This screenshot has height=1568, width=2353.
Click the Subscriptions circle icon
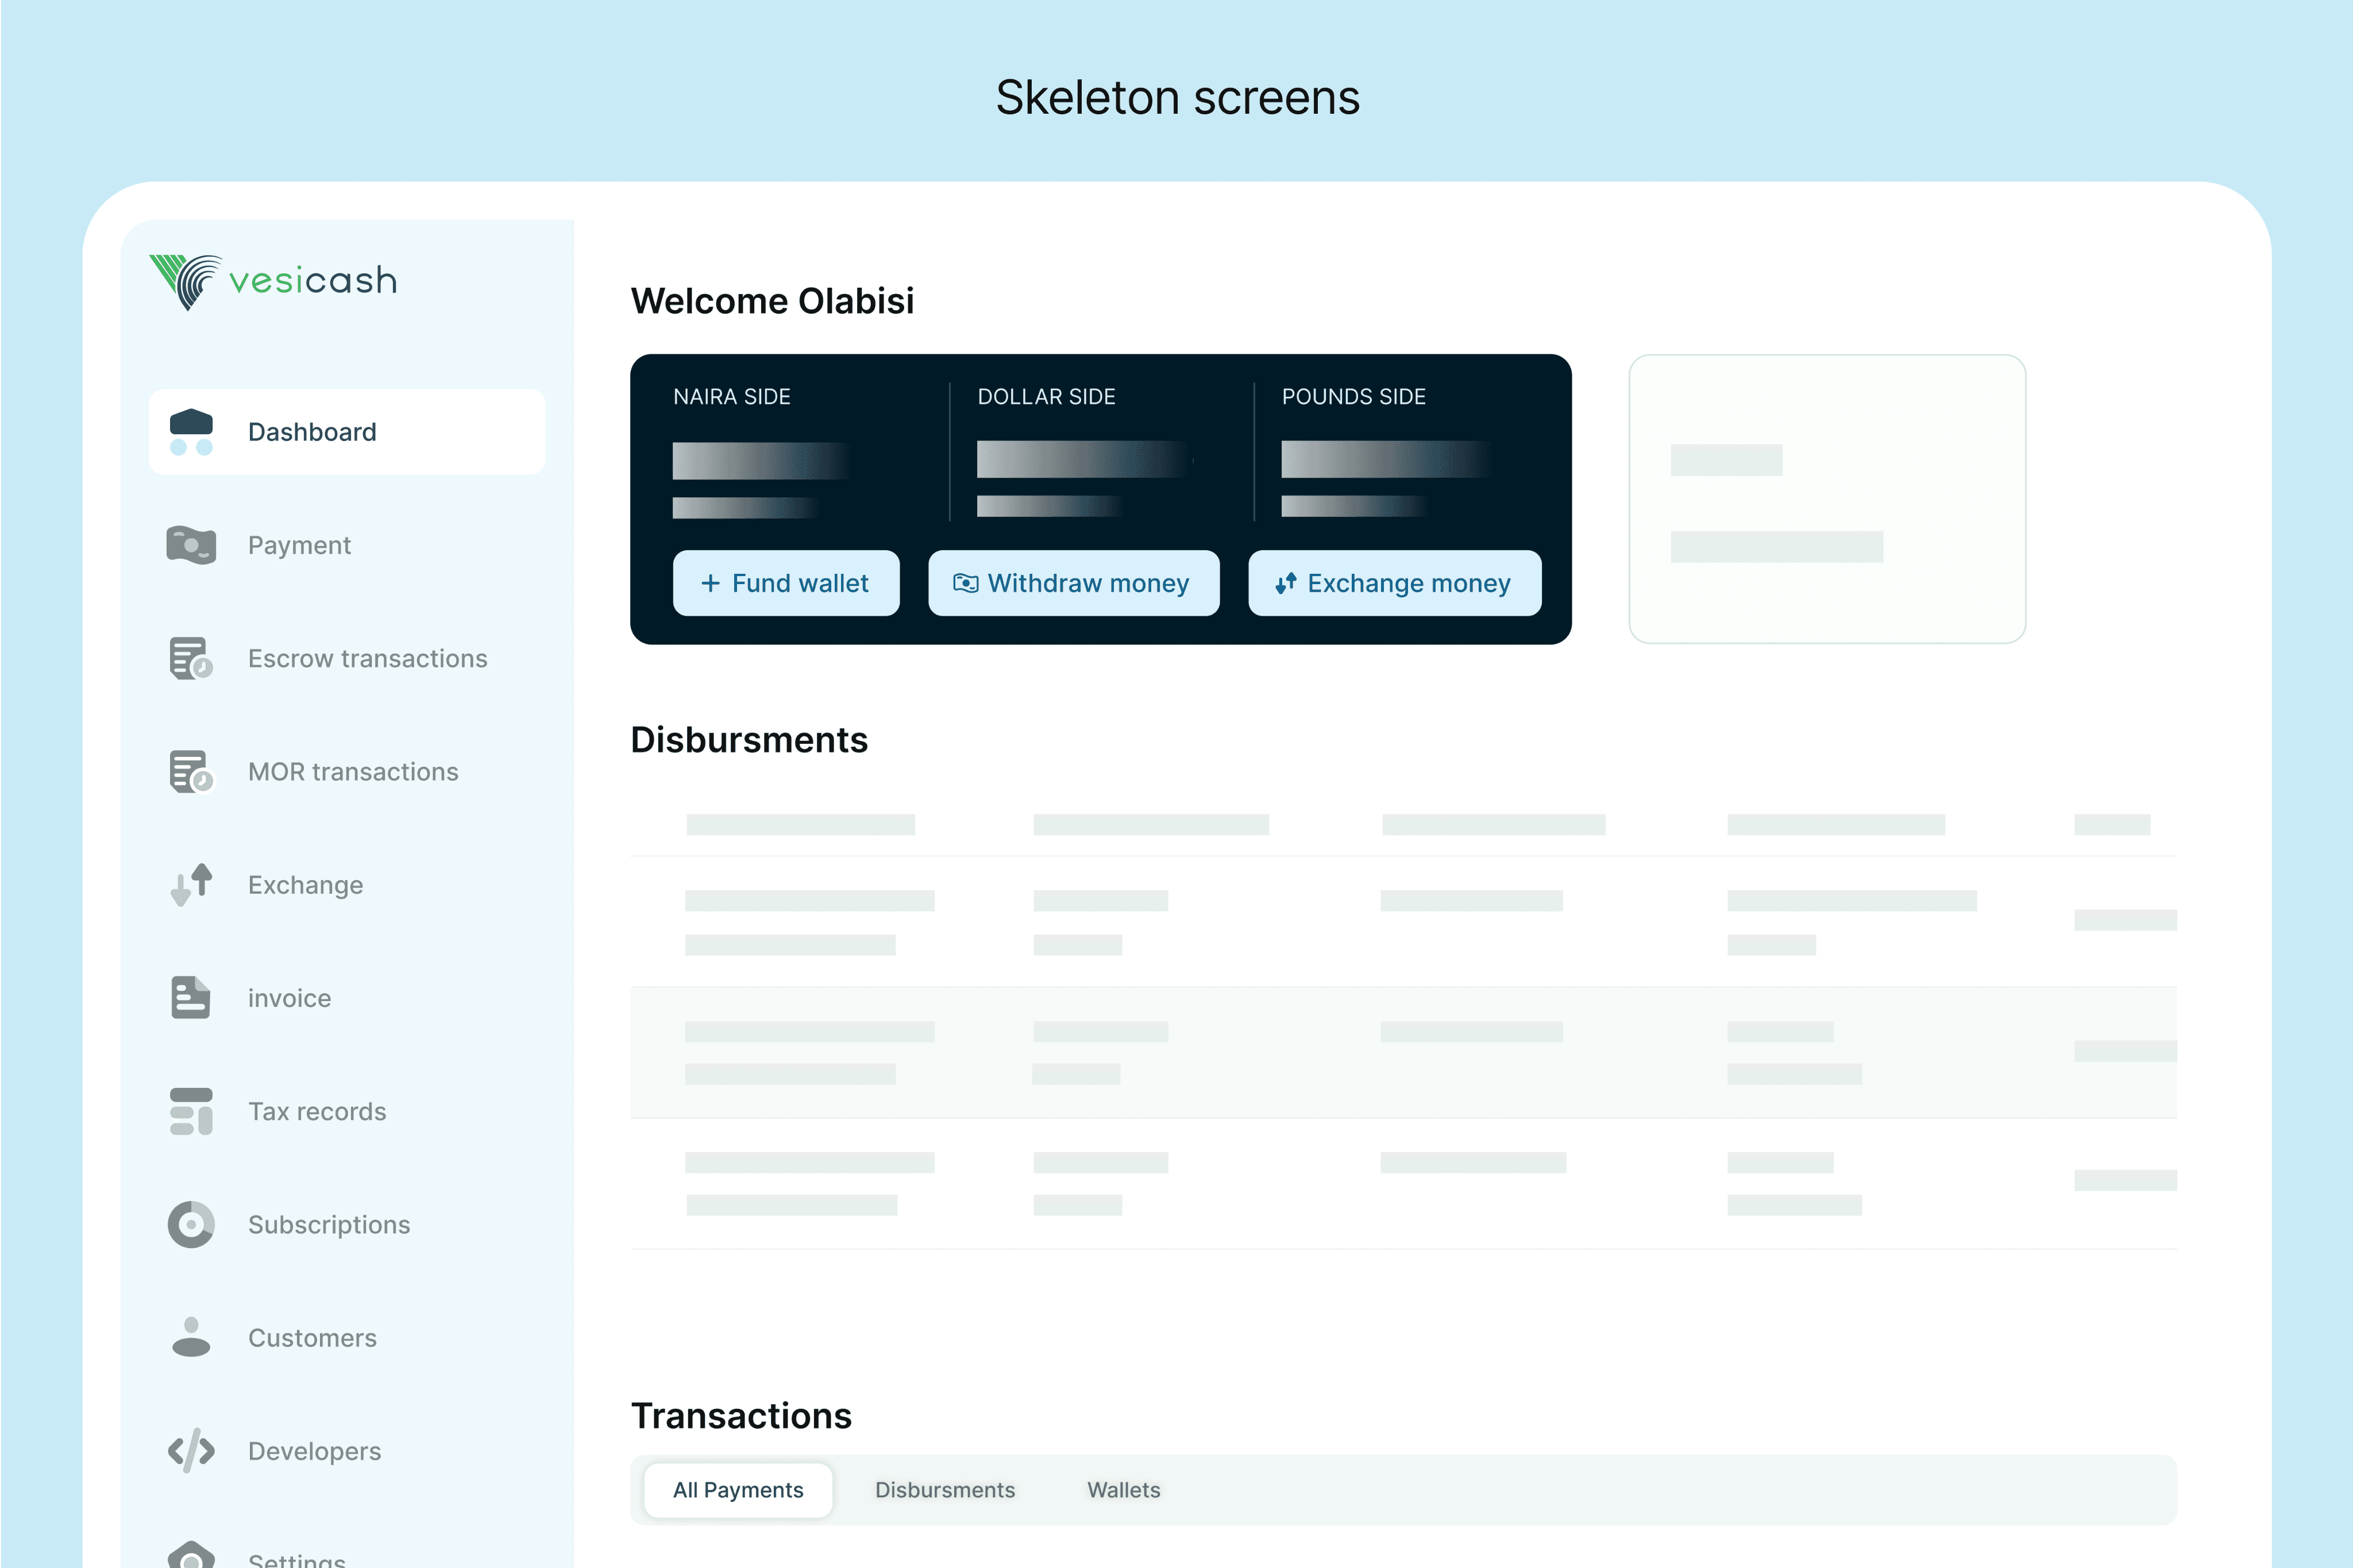[191, 1224]
